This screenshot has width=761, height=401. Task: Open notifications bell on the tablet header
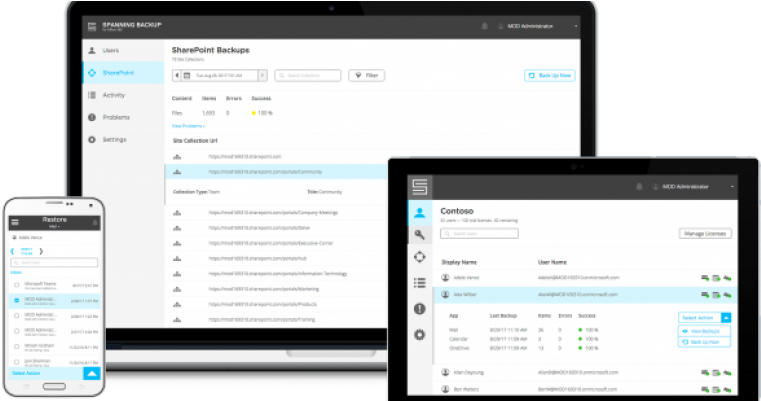coord(639,187)
